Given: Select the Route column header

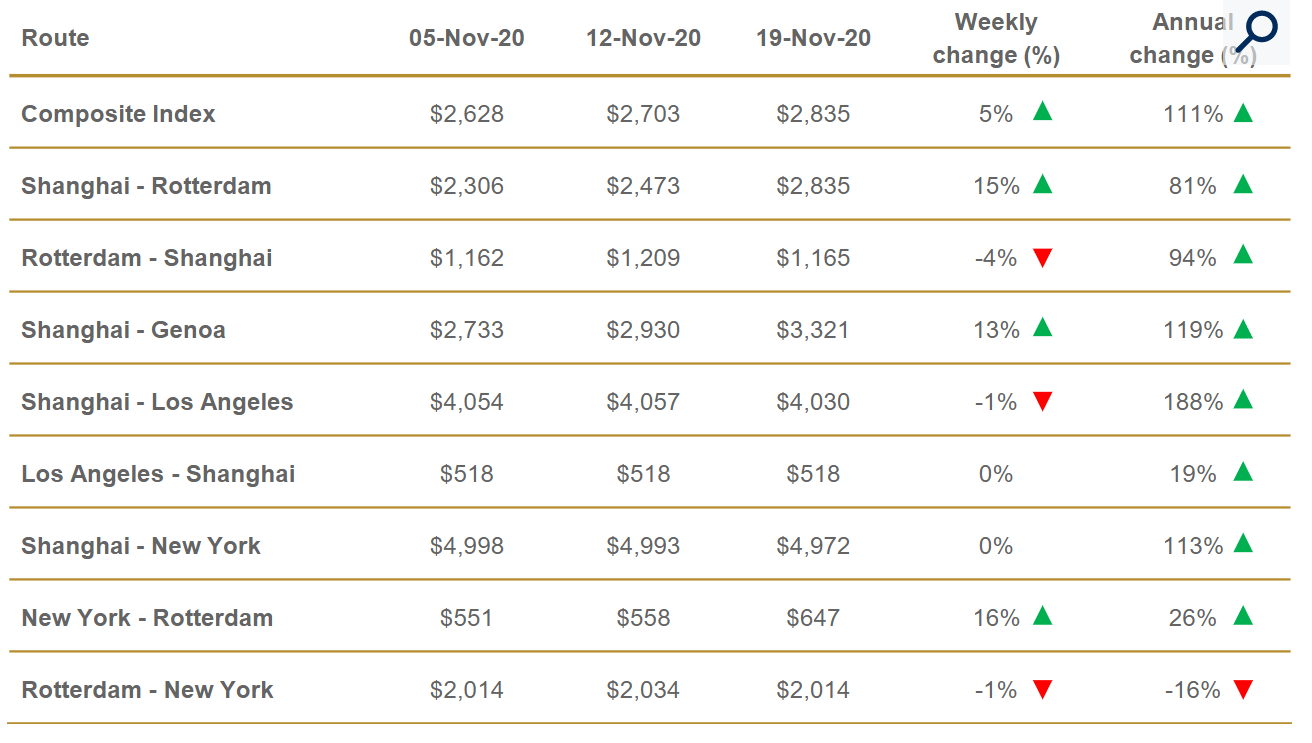Looking at the screenshot, I should (x=55, y=38).
